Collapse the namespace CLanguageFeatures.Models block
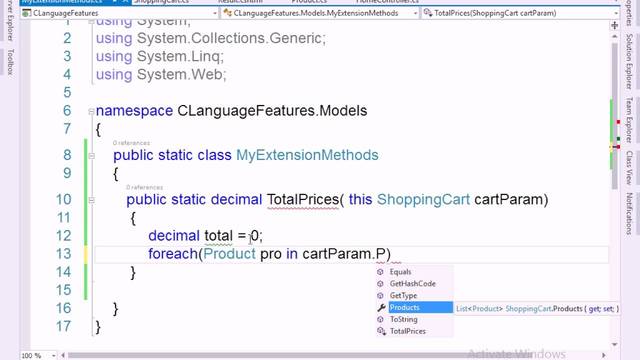 coord(91,111)
